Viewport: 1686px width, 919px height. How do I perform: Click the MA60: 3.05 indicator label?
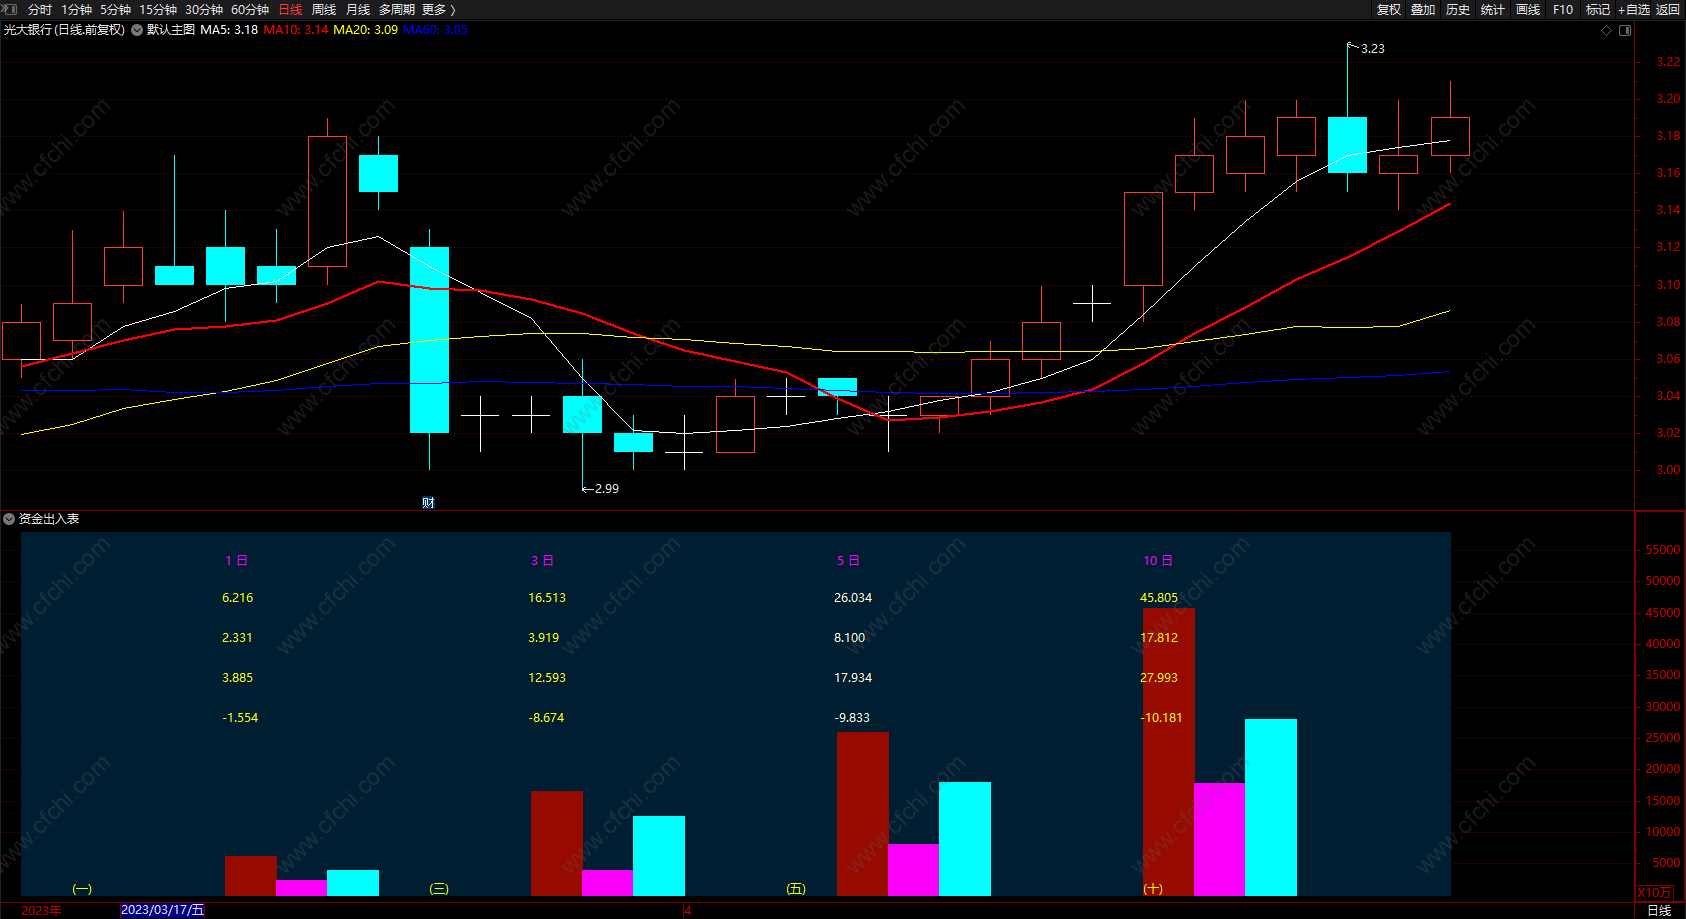click(x=435, y=30)
